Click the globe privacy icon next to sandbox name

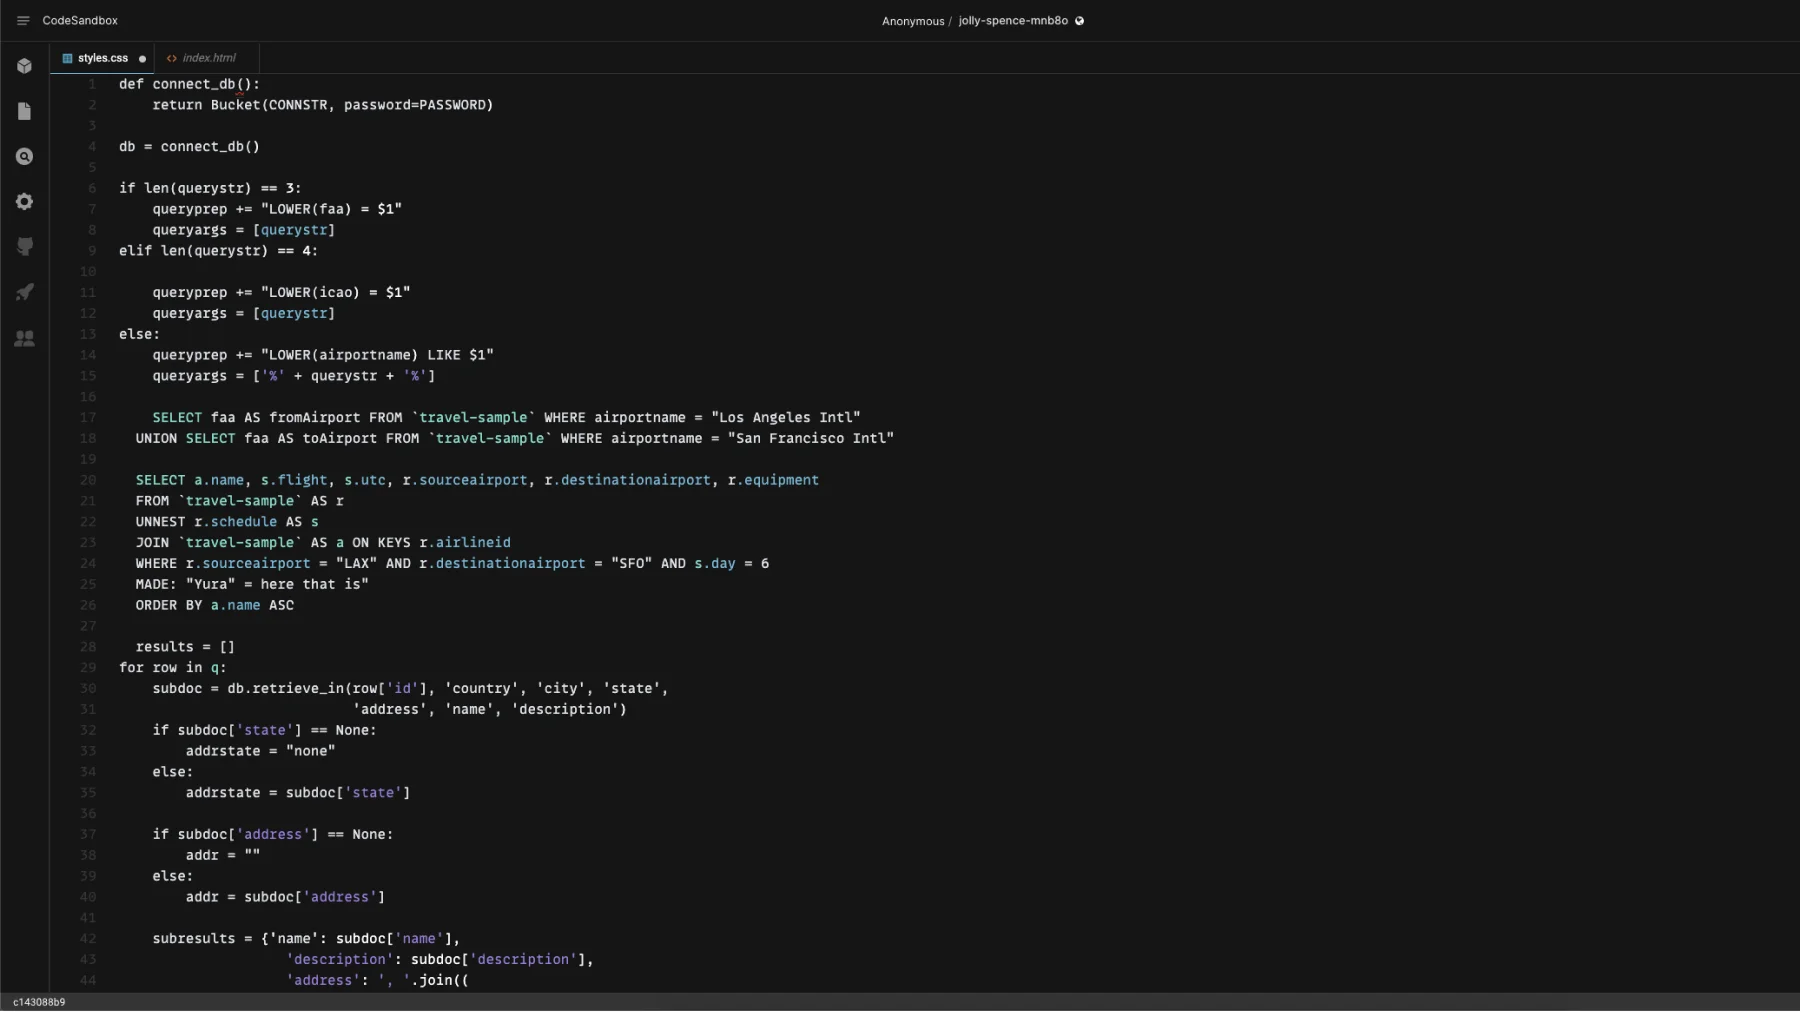(x=1079, y=21)
